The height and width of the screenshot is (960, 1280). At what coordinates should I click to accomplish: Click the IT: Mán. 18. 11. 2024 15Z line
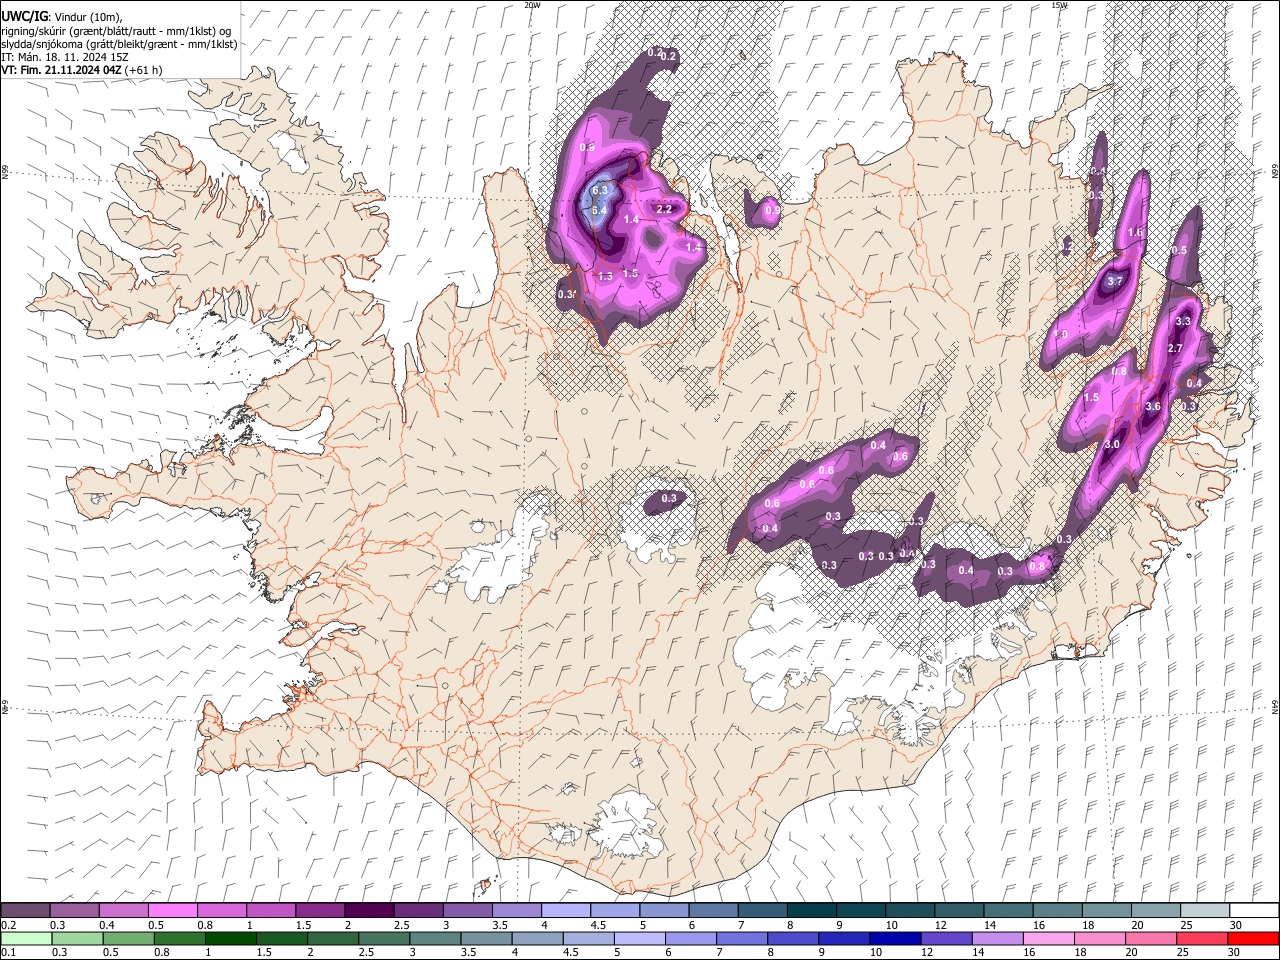[65, 57]
